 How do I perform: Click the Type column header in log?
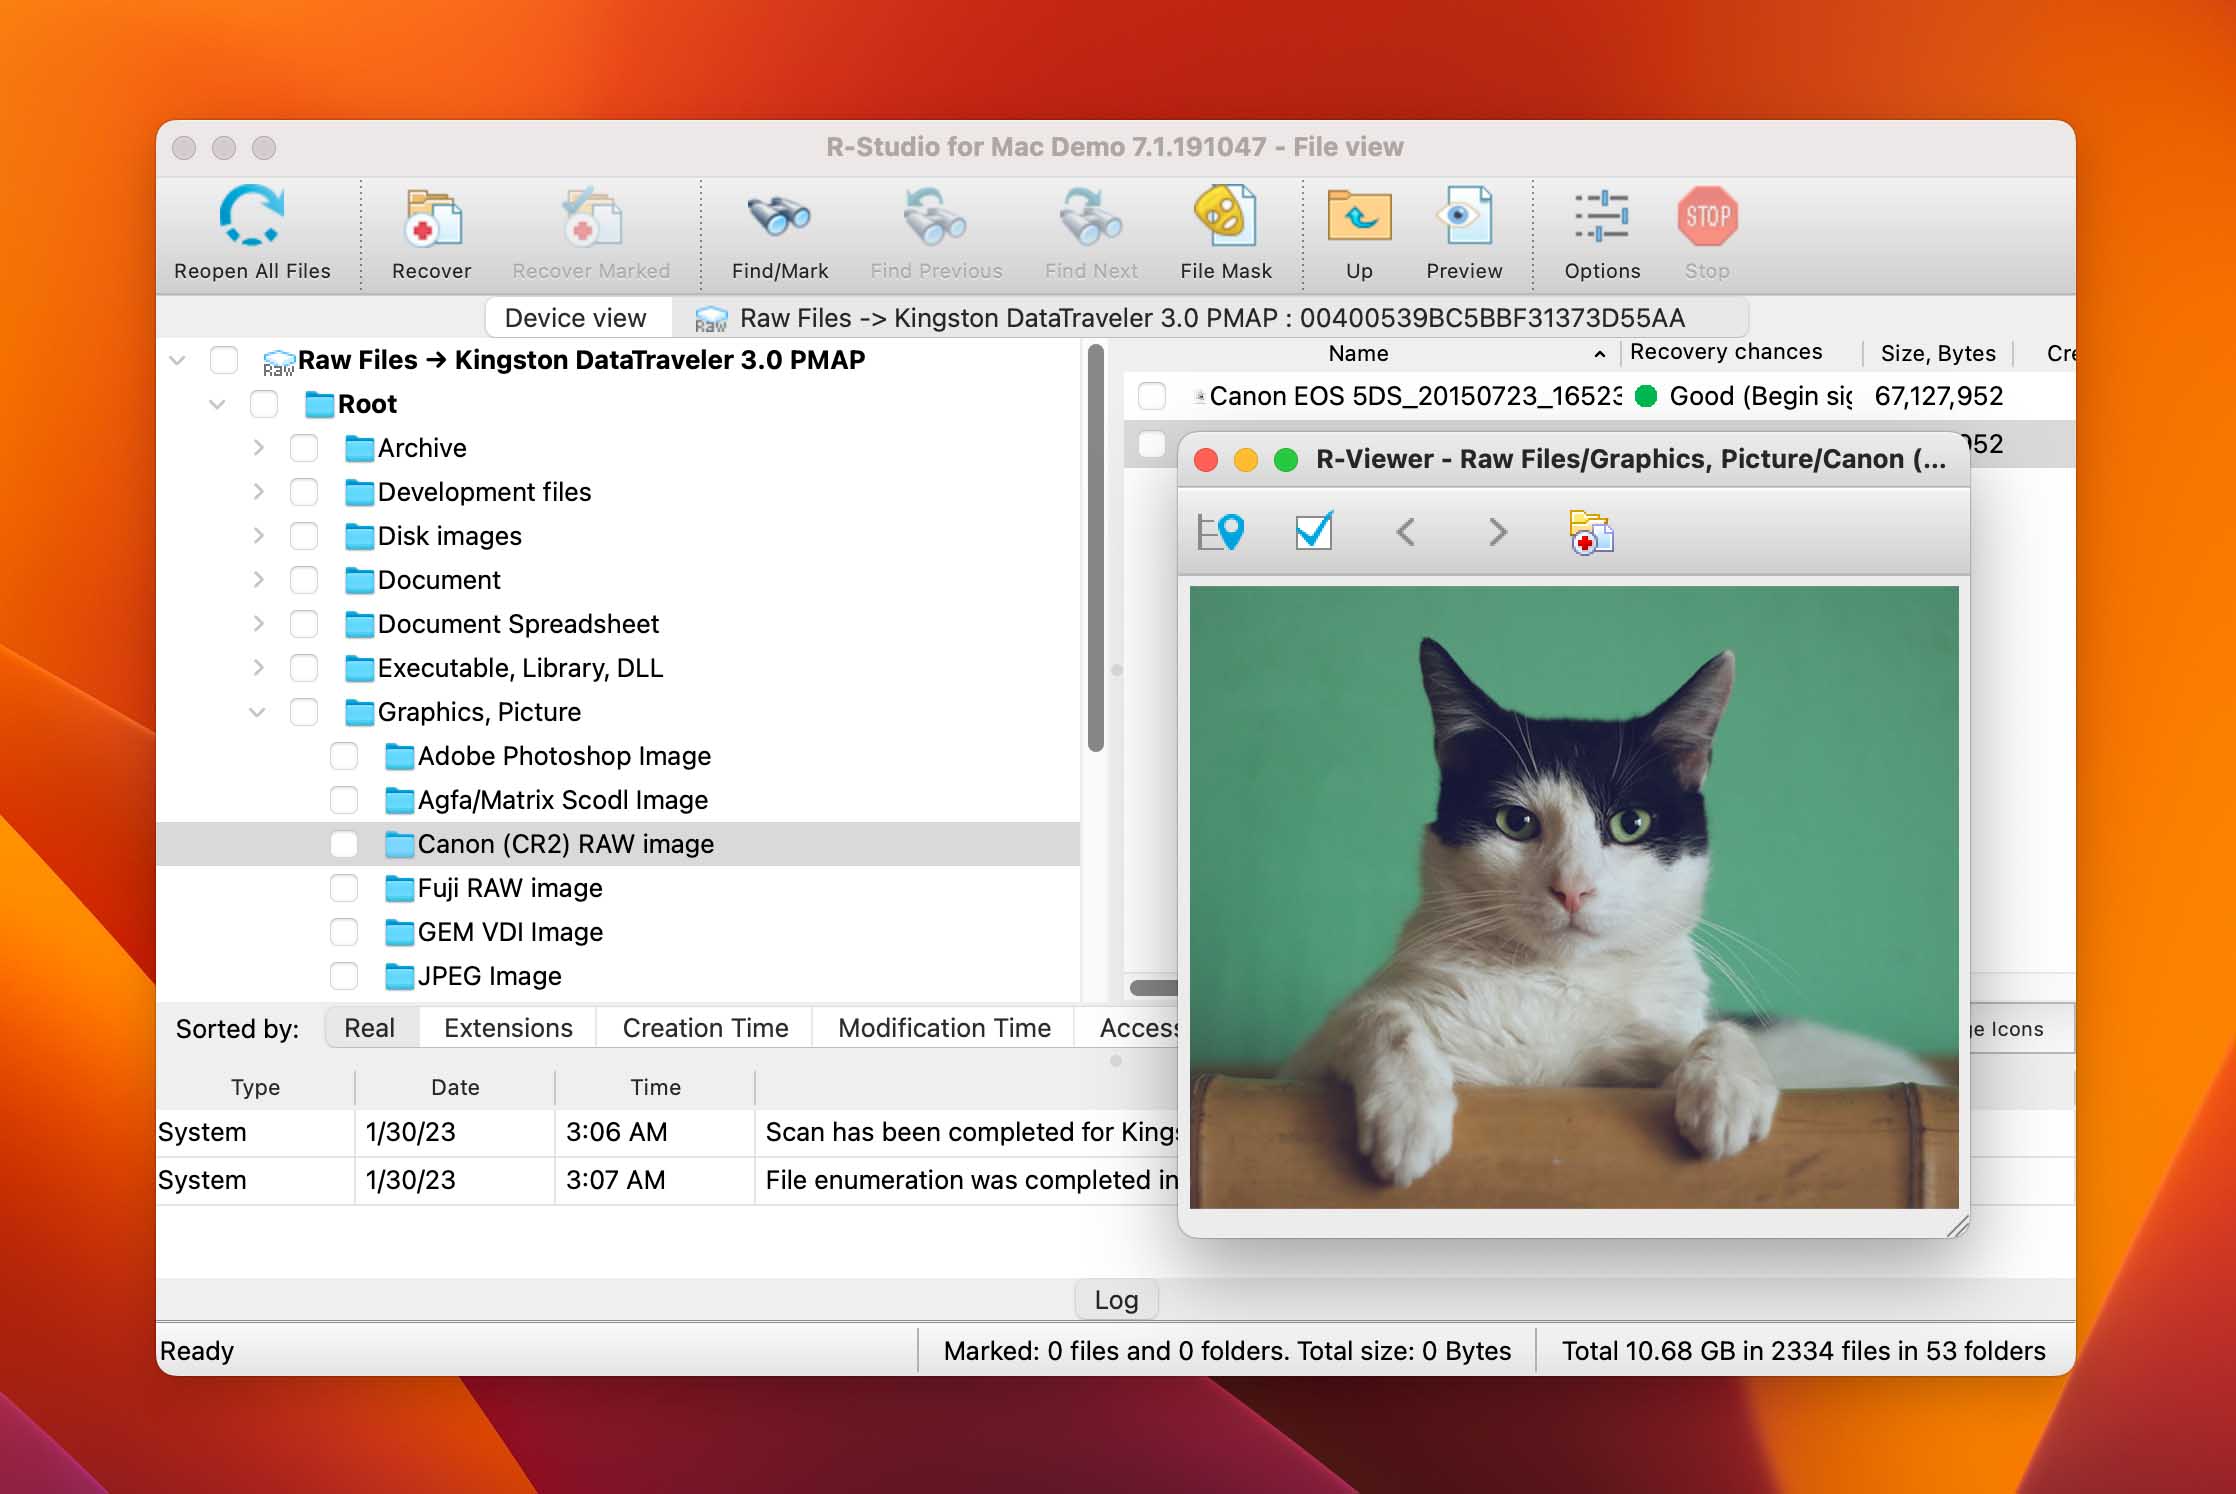point(255,1087)
